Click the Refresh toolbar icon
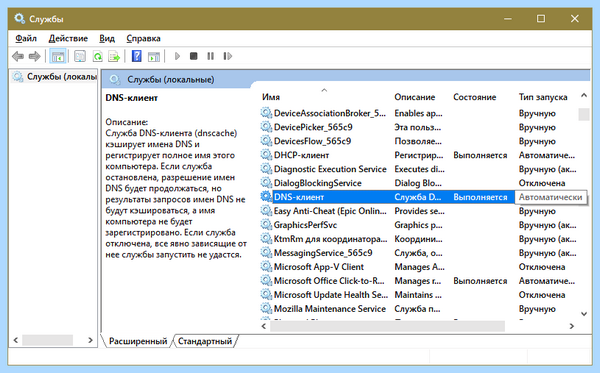Screen dimensions: 600x373 click(x=98, y=57)
